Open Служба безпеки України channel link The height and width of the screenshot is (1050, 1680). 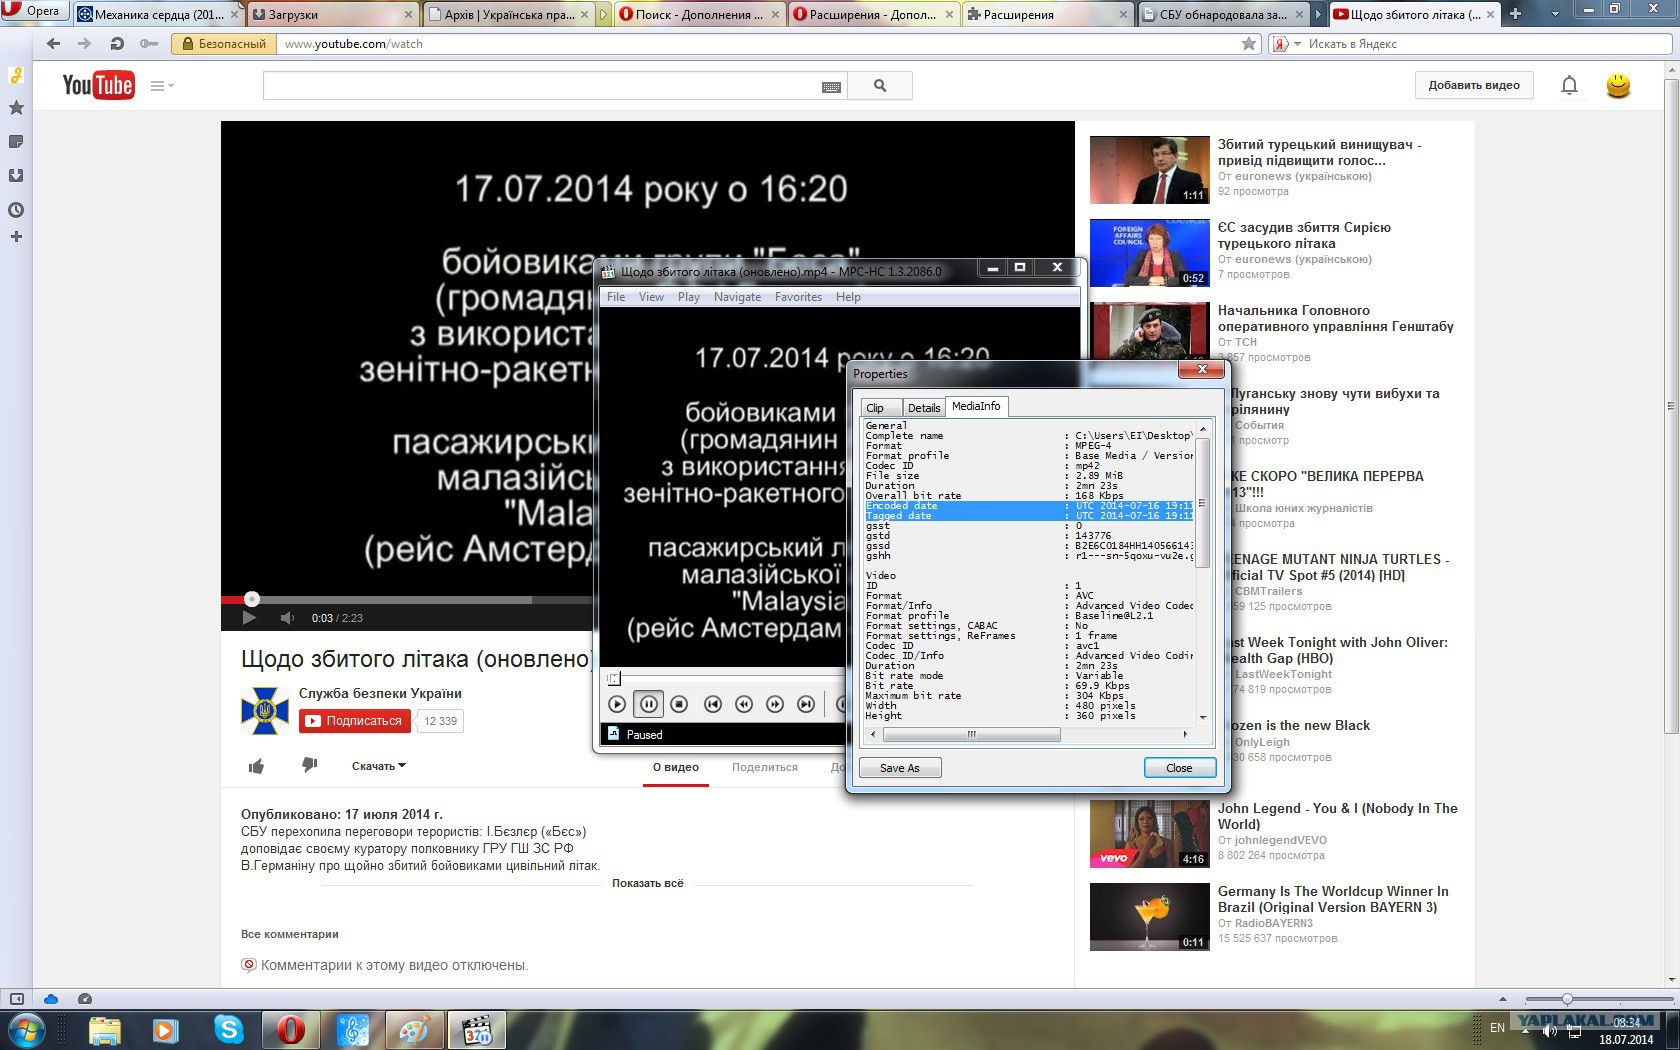[x=380, y=693]
